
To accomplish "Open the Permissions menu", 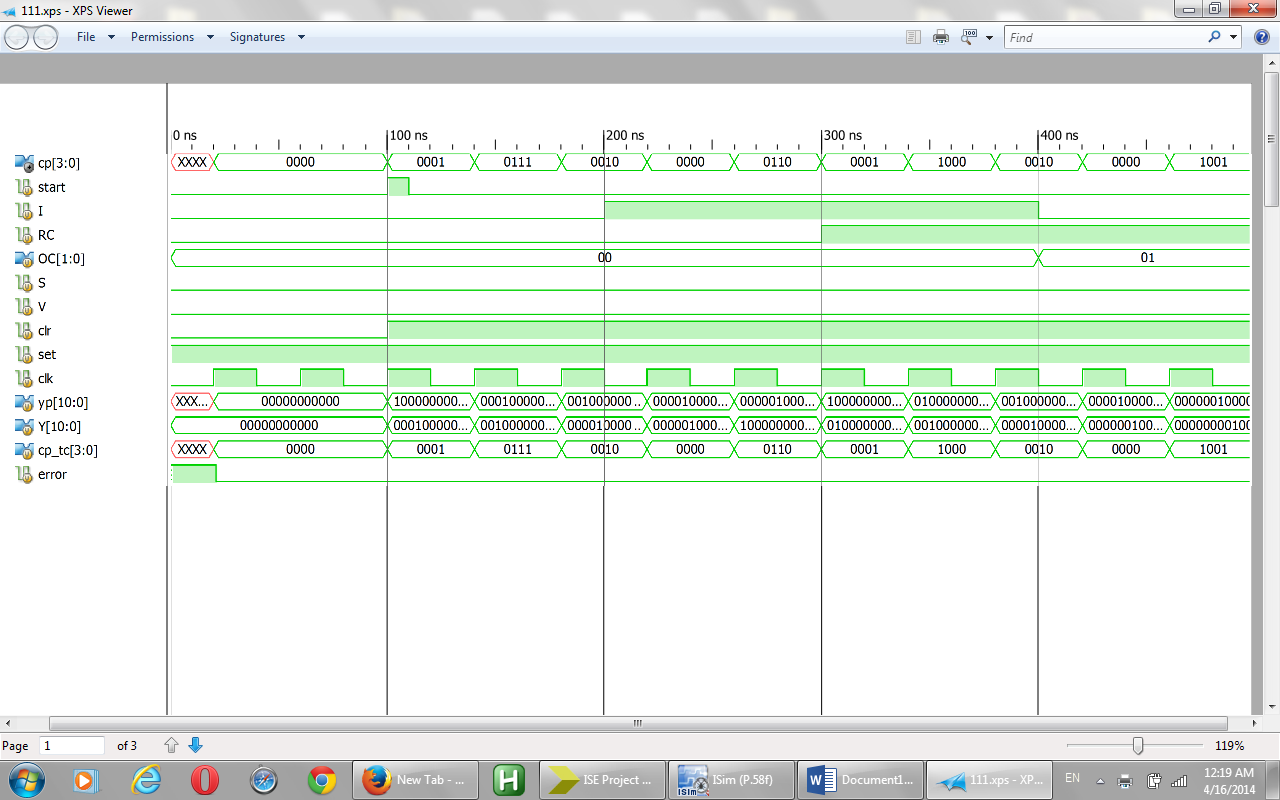I will click(x=162, y=36).
